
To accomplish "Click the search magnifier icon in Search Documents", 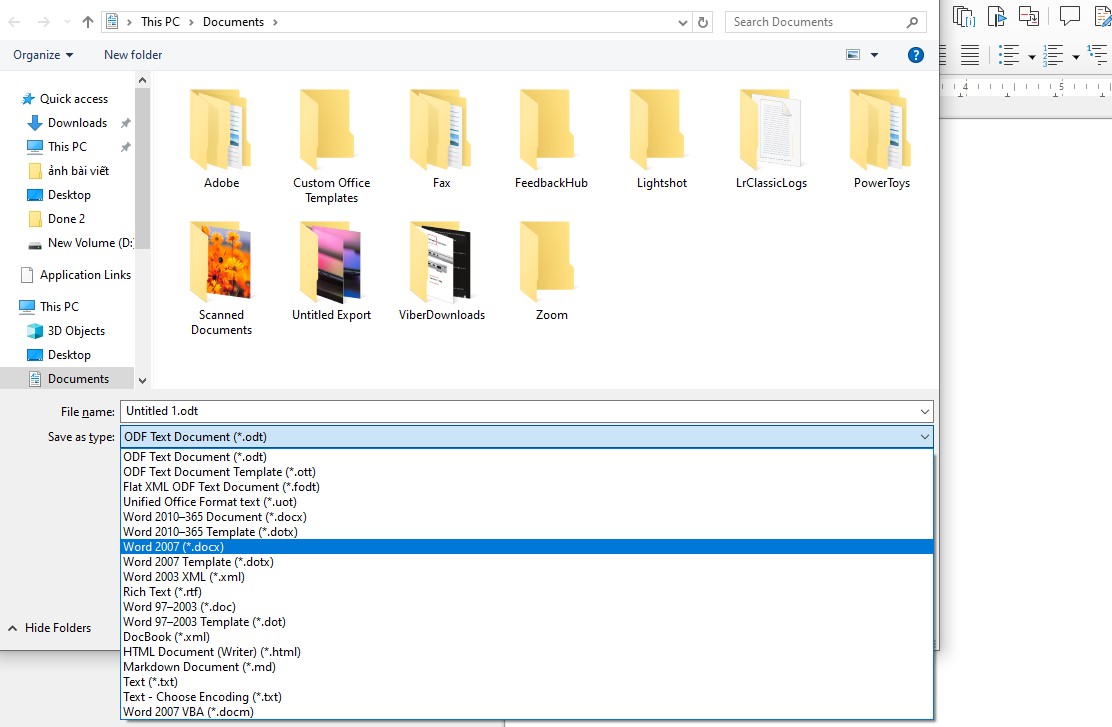I will [912, 22].
